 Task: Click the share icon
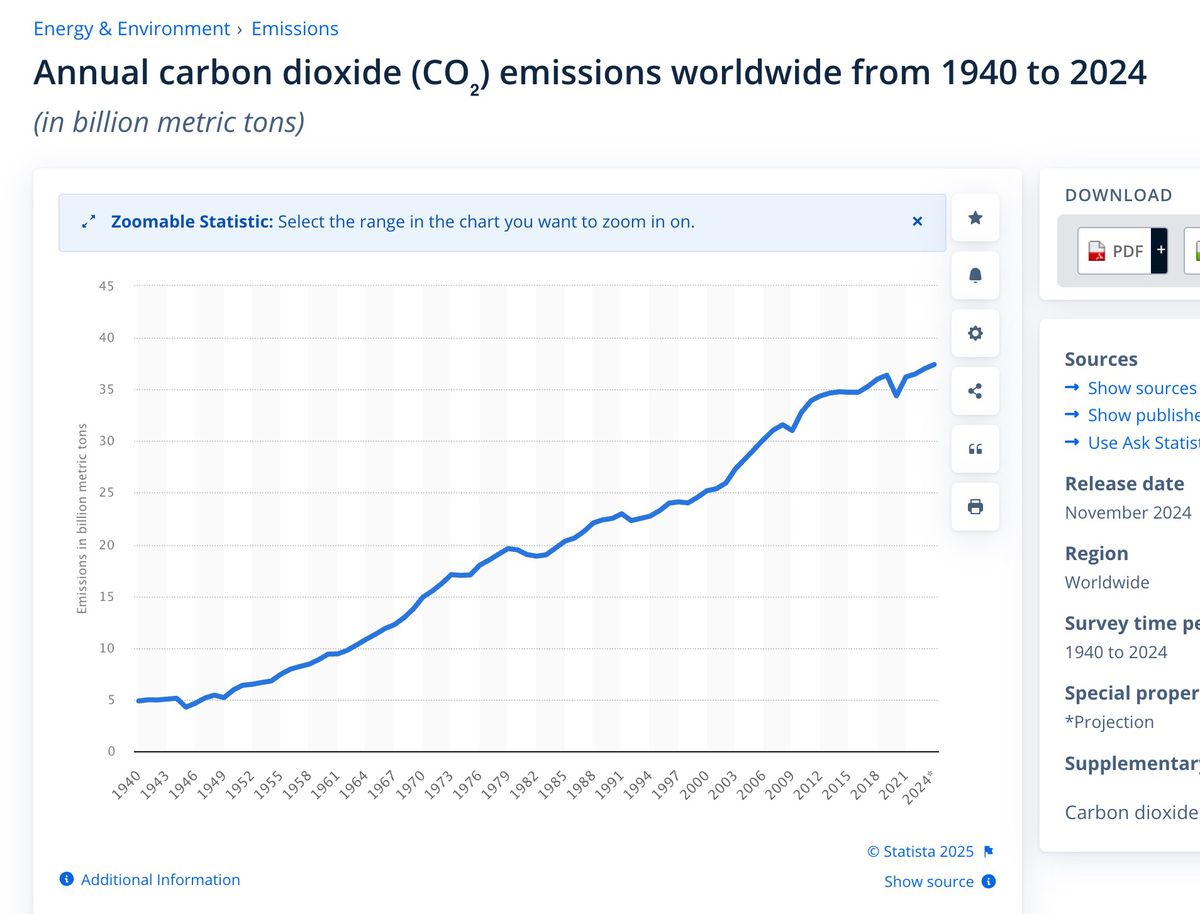click(976, 391)
